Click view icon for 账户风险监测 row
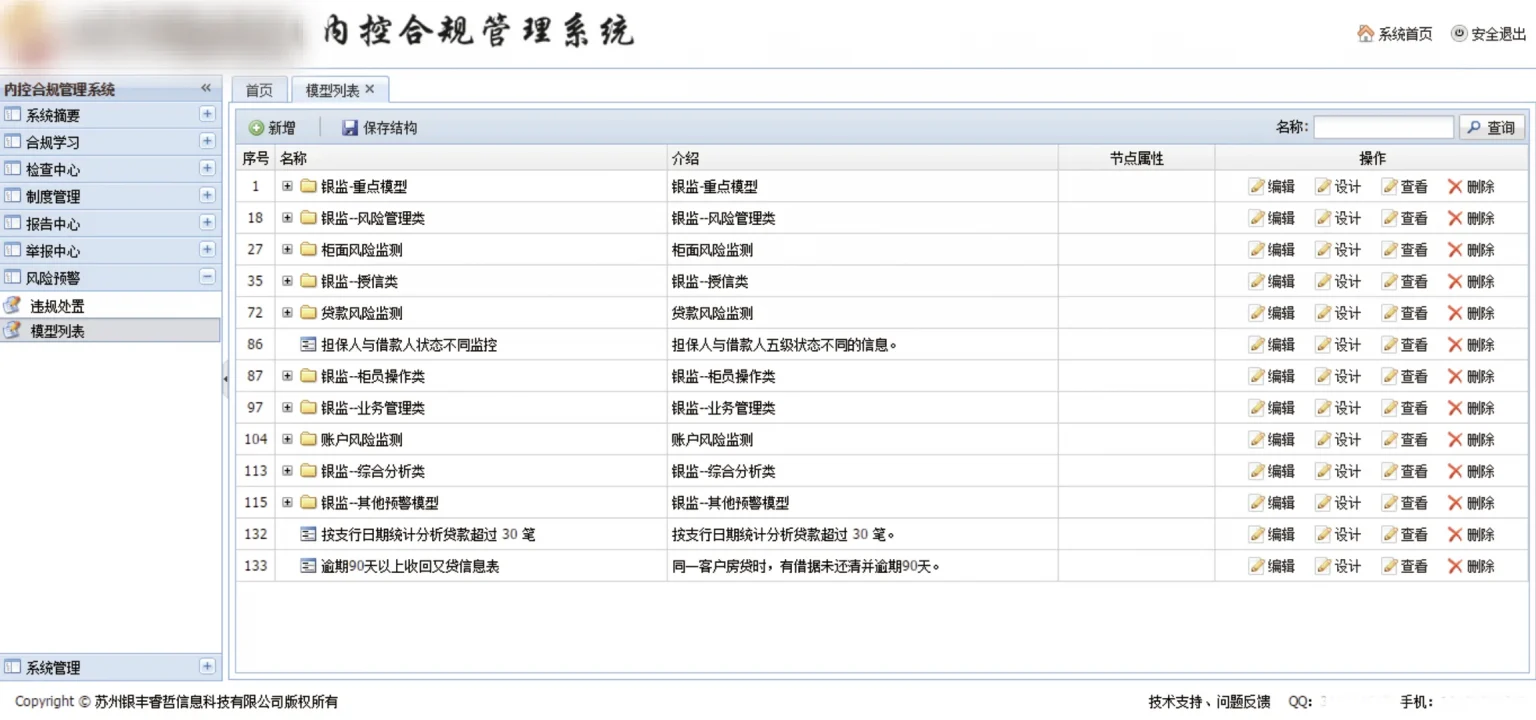This screenshot has width=1536, height=720. [x=1390, y=440]
